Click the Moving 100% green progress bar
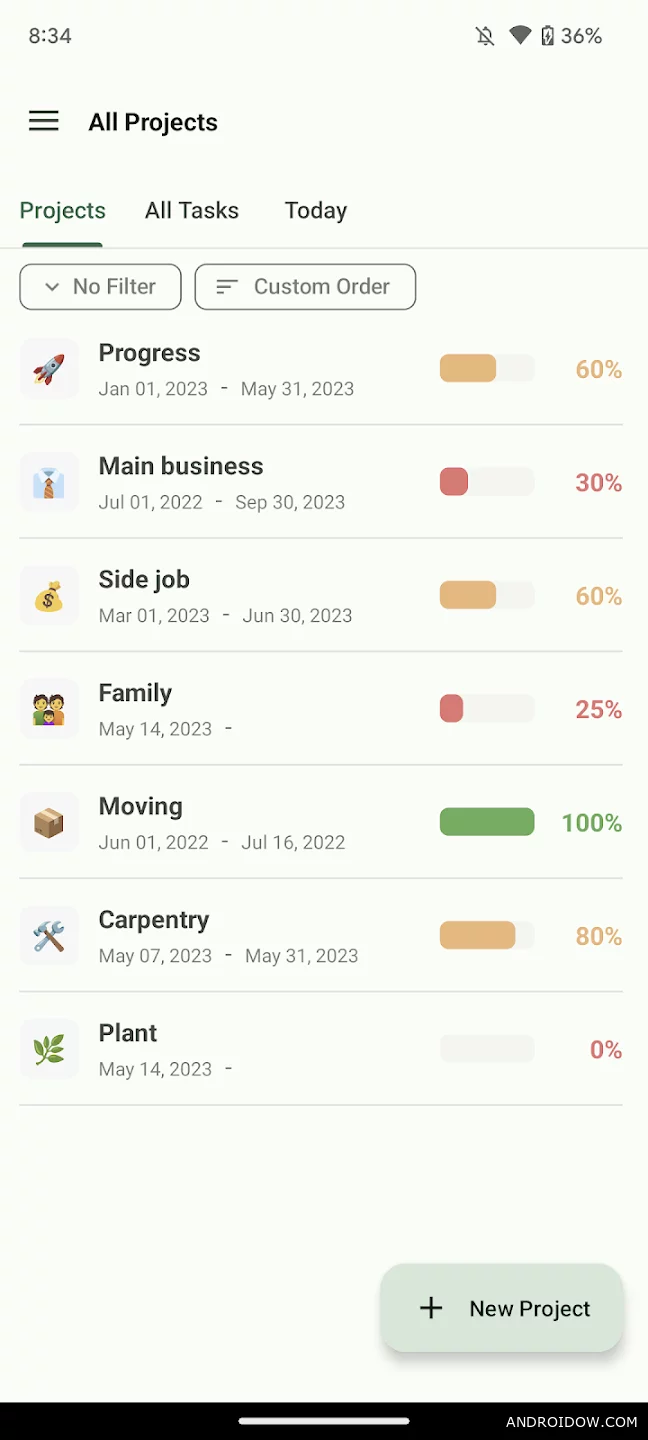 pyautogui.click(x=487, y=822)
